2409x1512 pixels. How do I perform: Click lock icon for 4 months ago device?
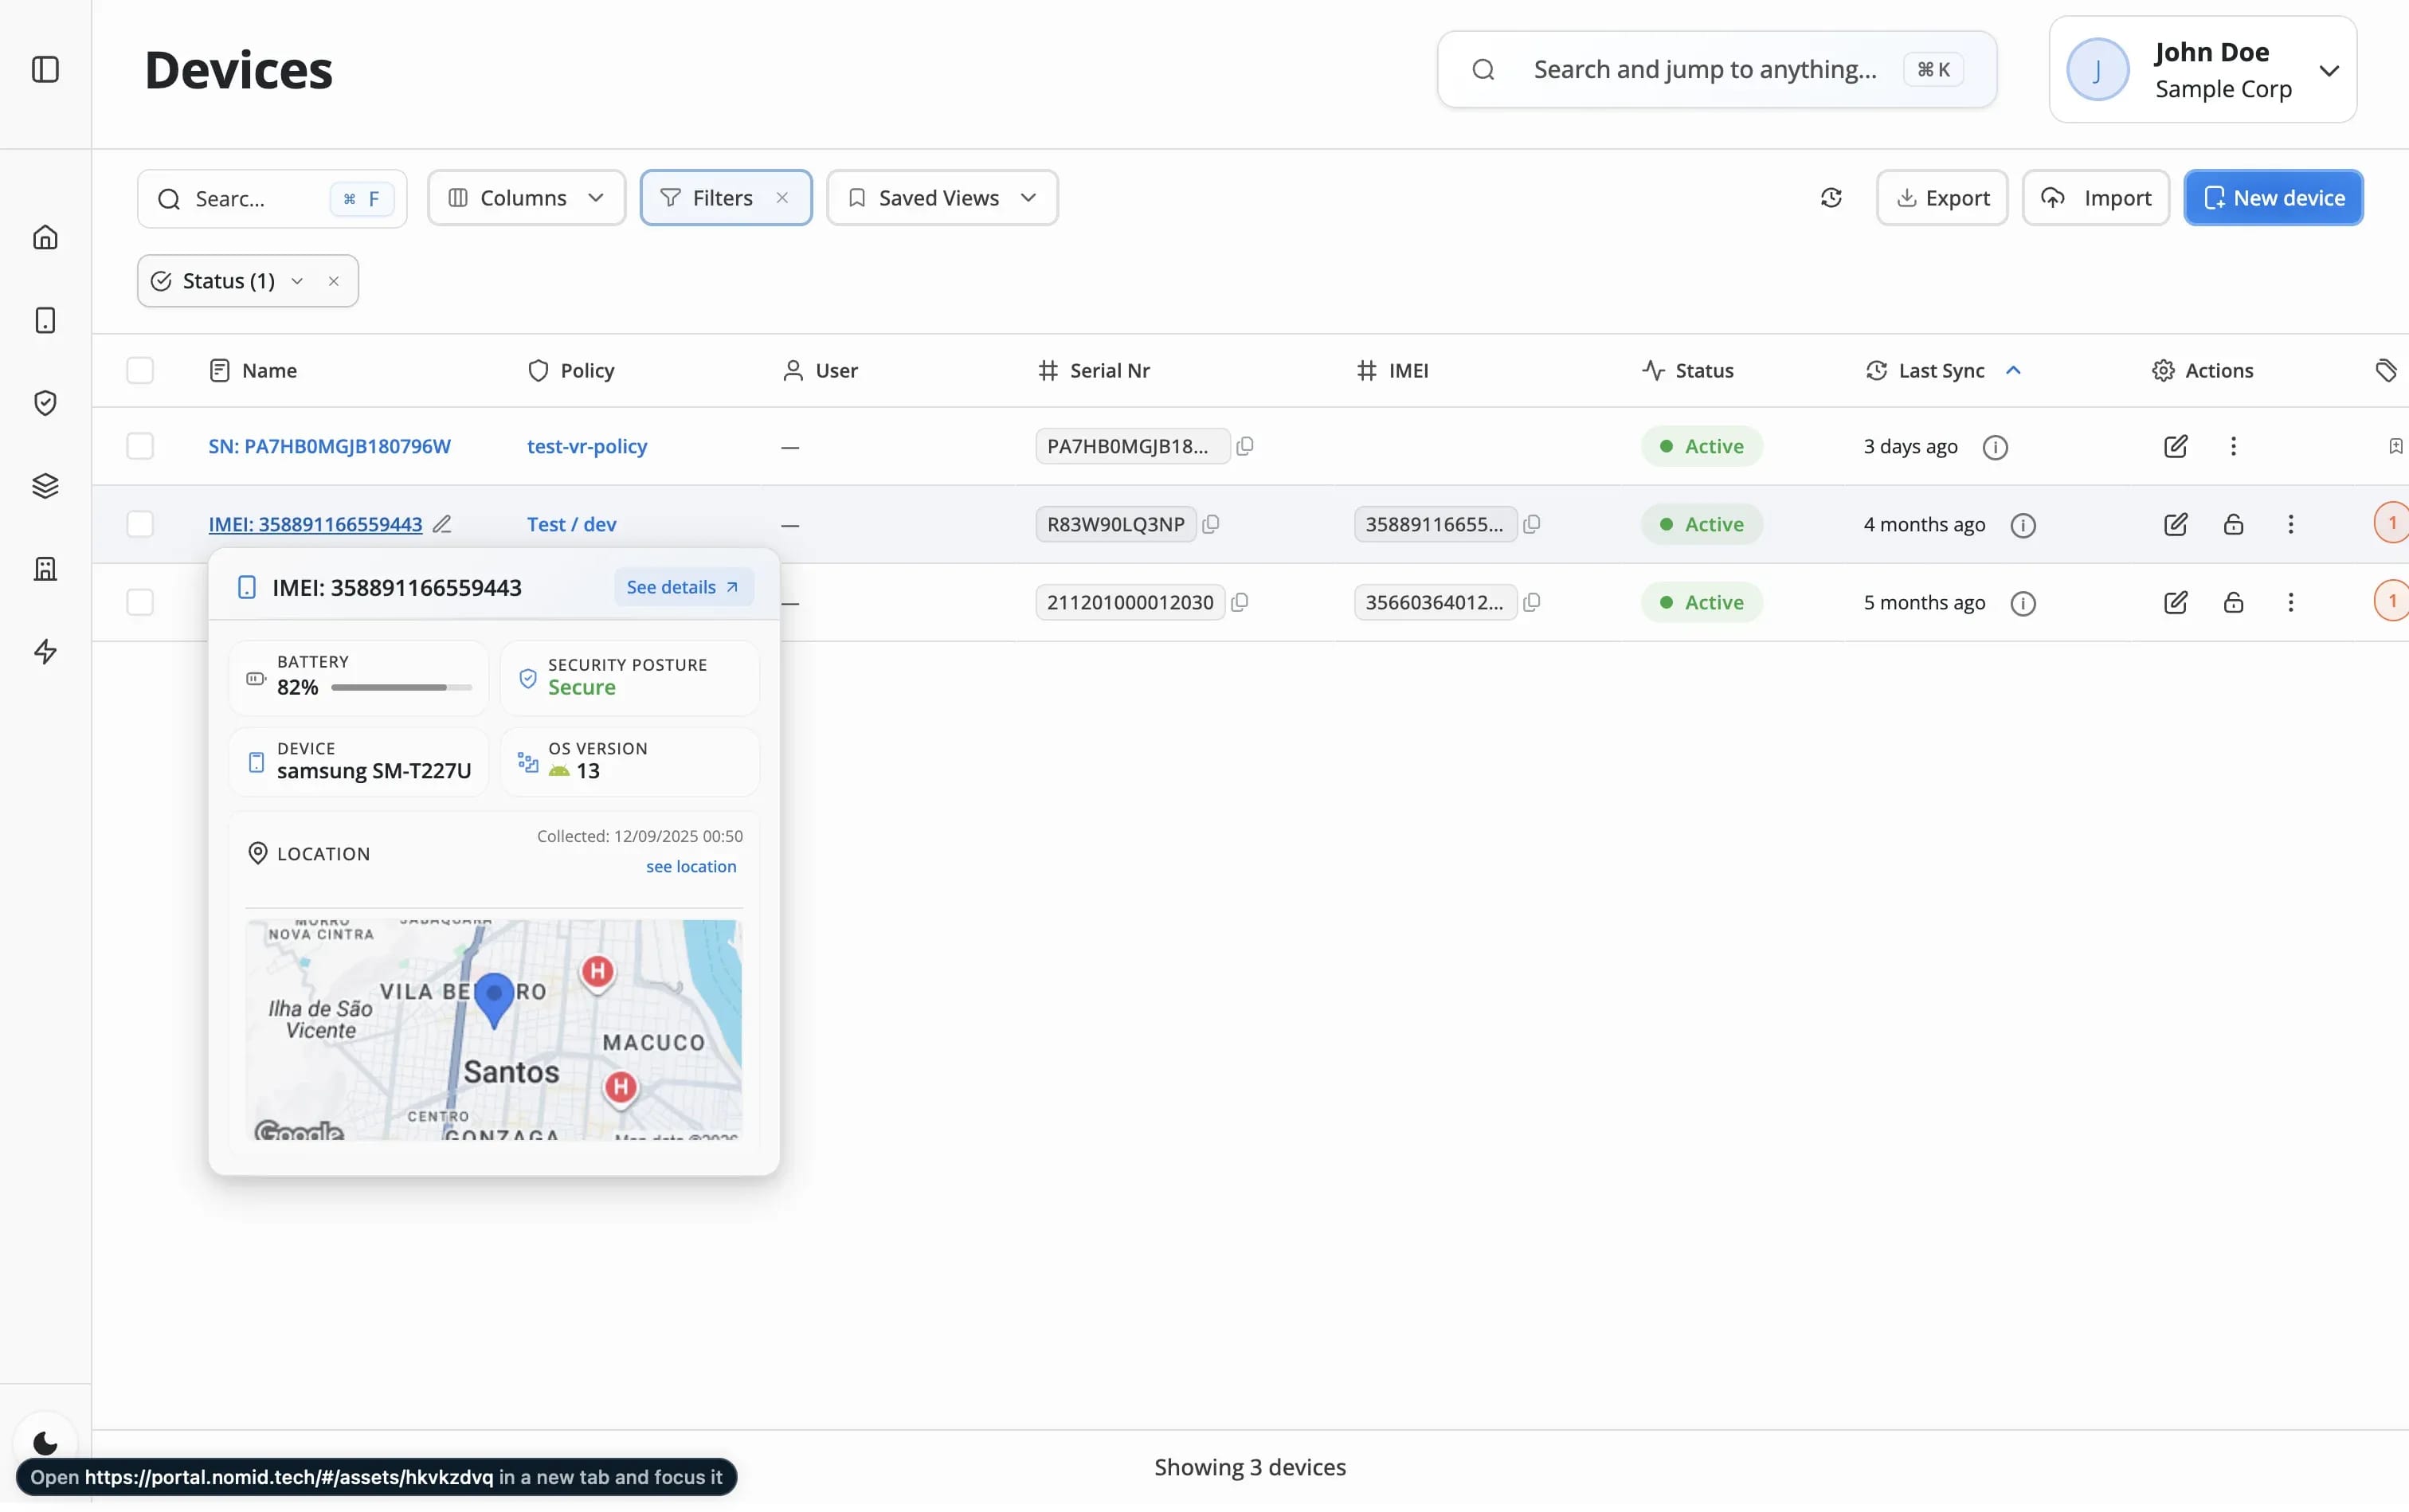click(2233, 524)
